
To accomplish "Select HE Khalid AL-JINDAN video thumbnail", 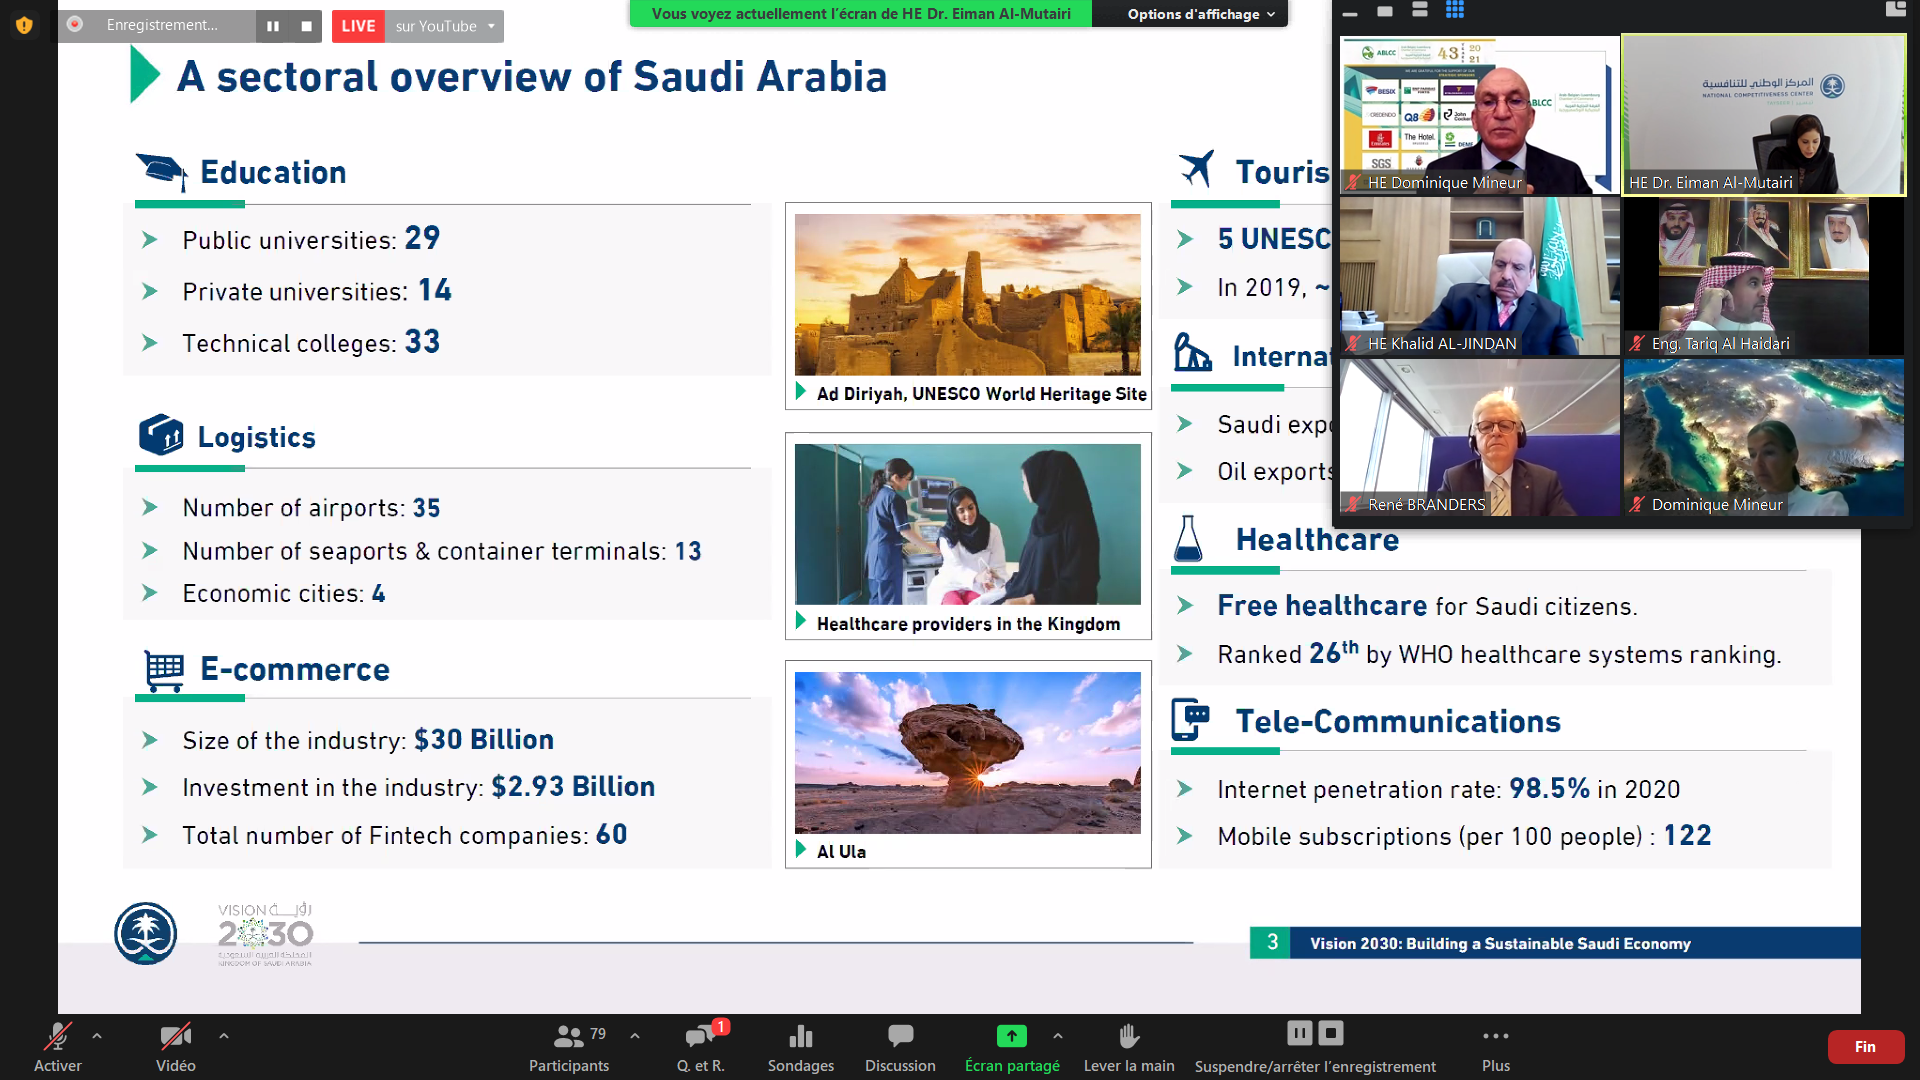I will (1479, 276).
